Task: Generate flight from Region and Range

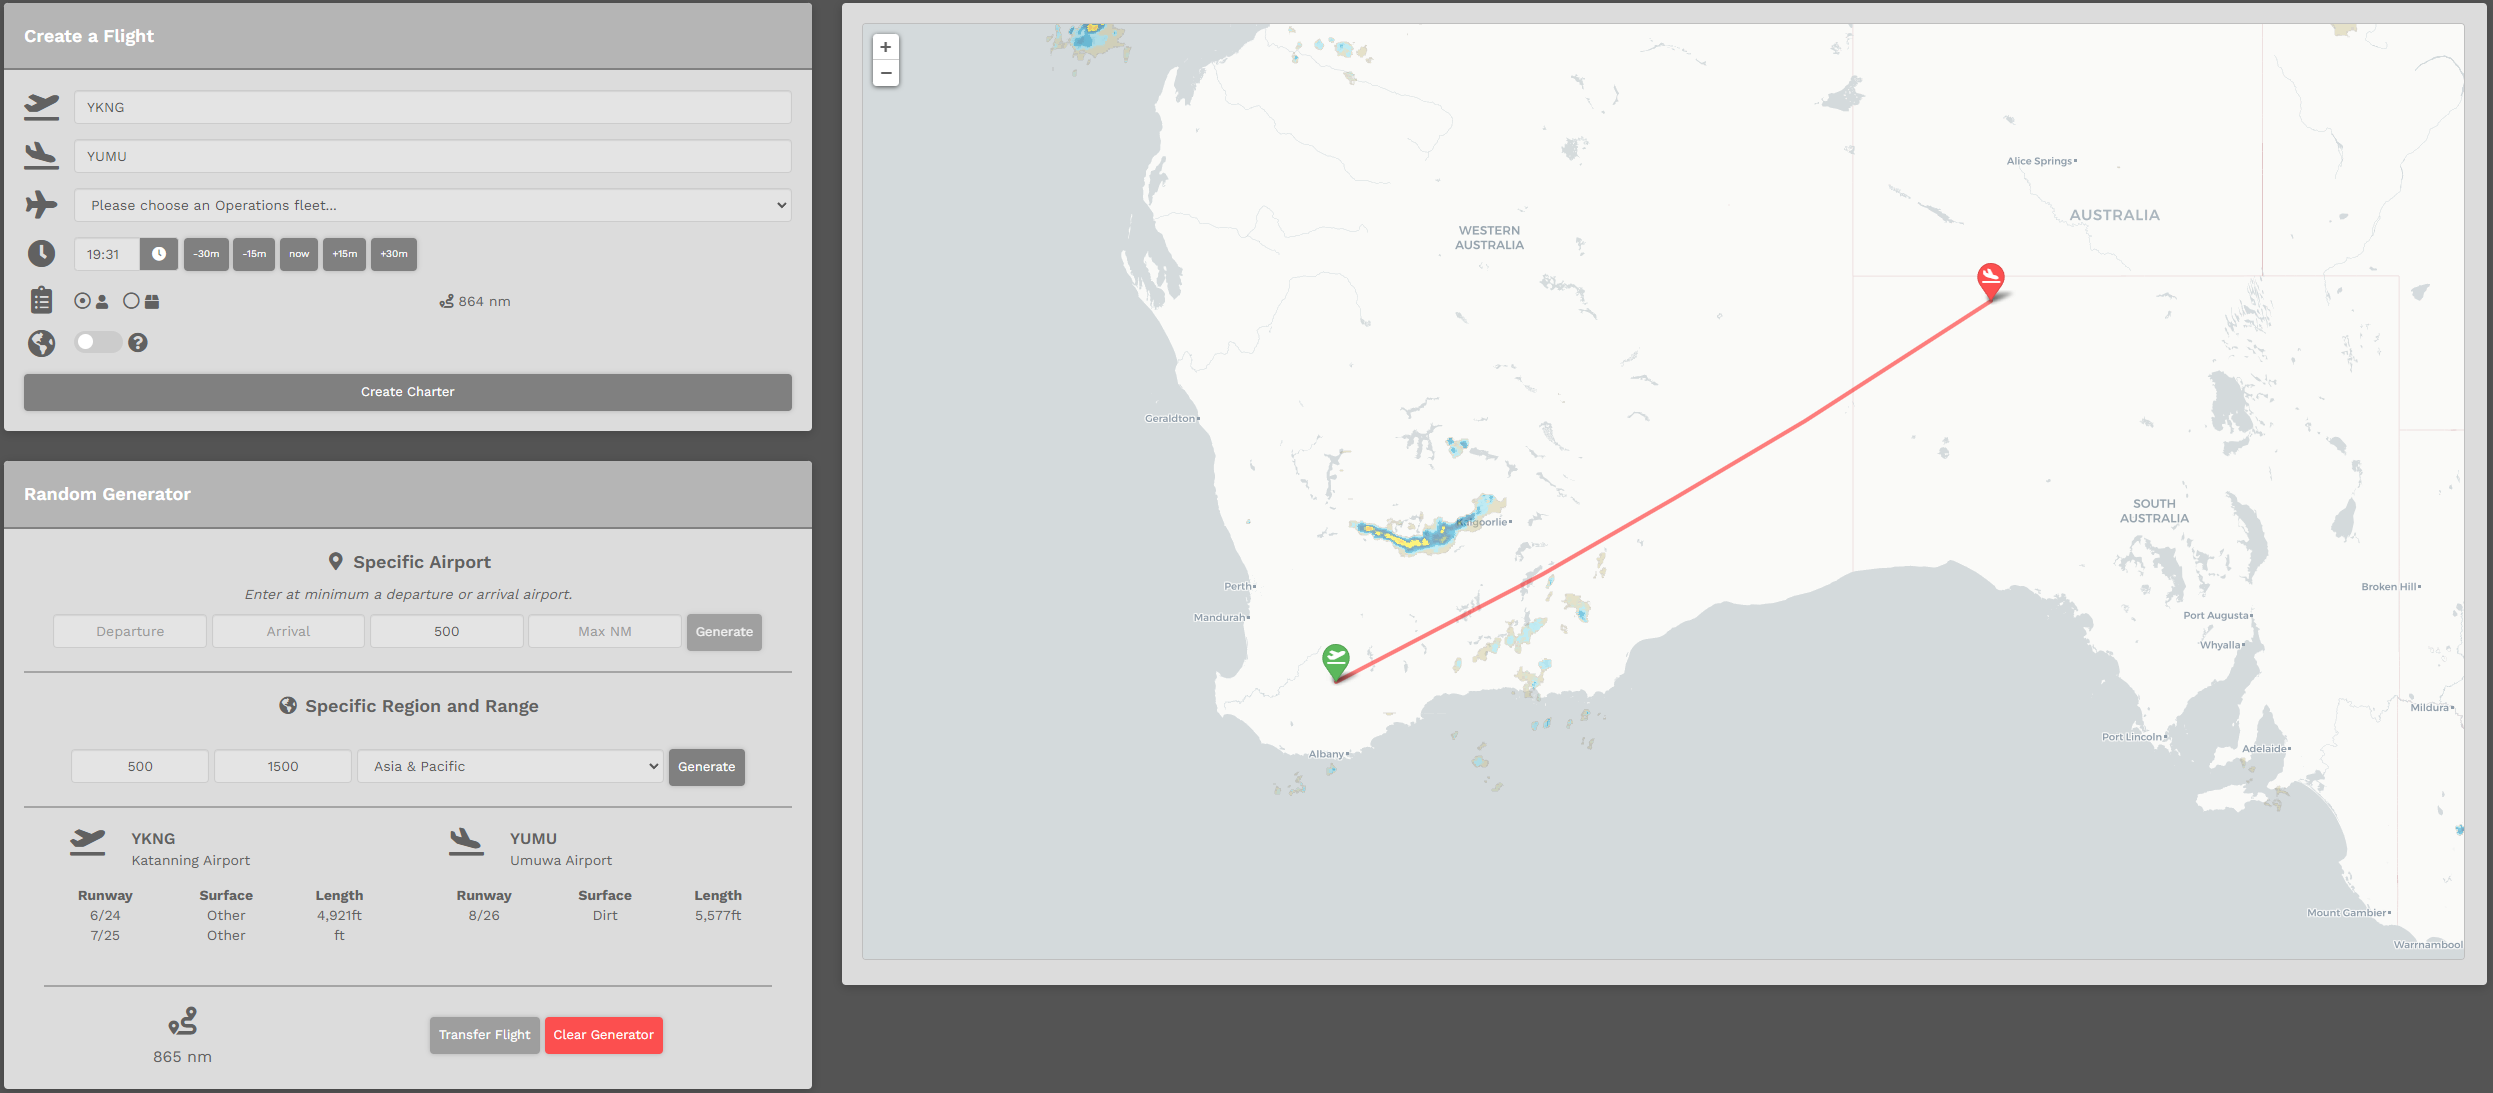Action: pos(706,767)
